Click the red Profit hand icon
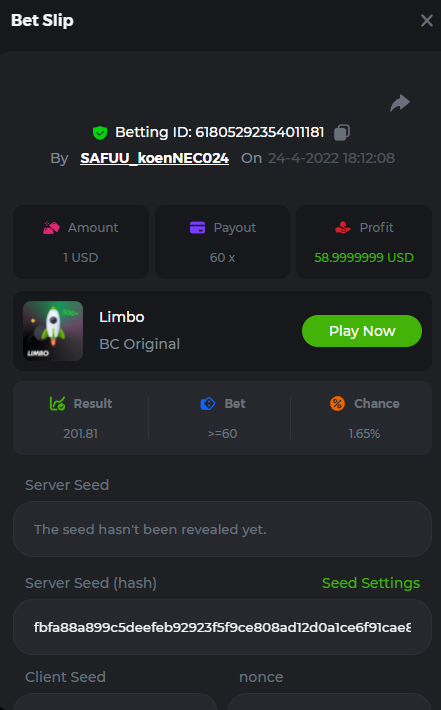This screenshot has width=441, height=710. click(x=343, y=227)
